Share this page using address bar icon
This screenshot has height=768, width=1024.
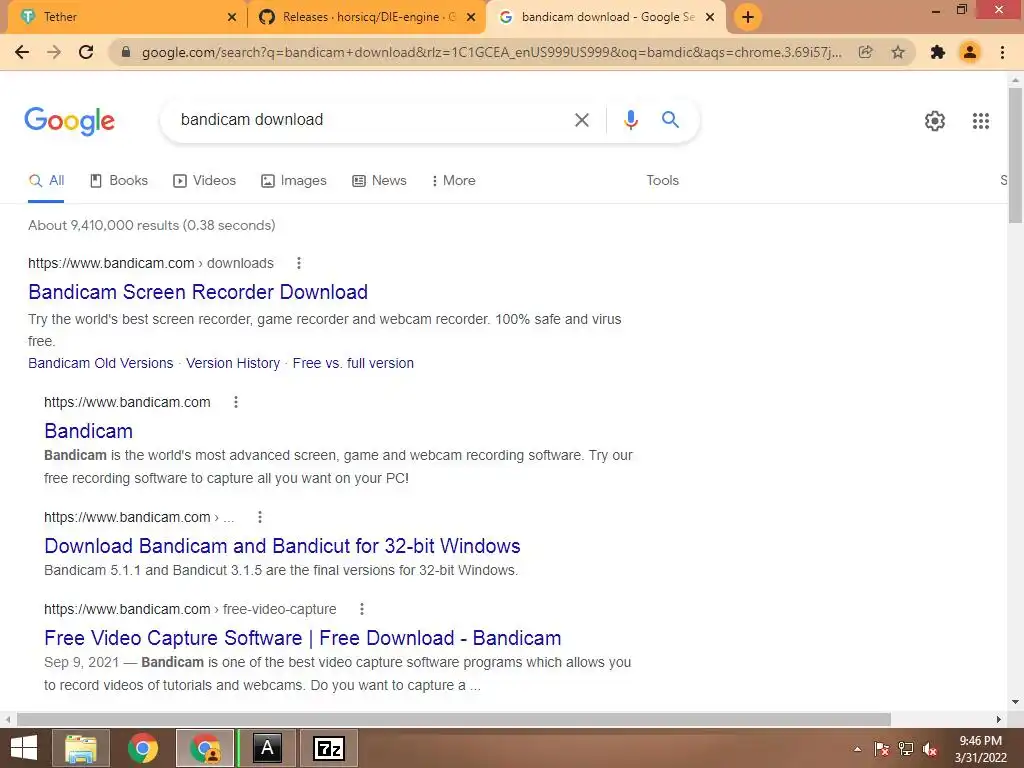coord(865,52)
